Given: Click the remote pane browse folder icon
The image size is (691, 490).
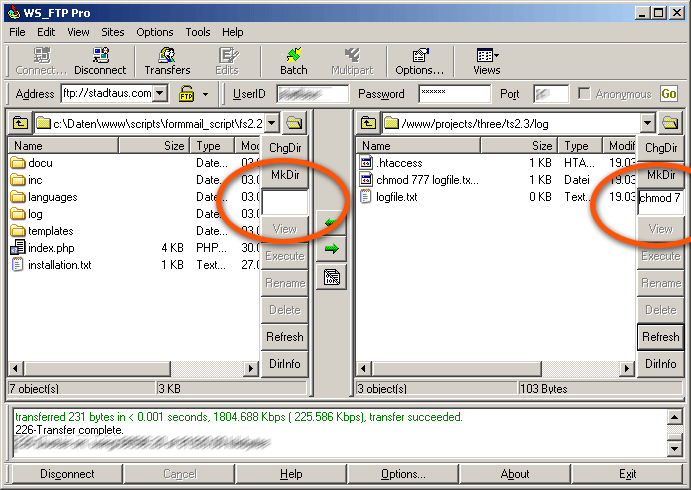Looking at the screenshot, I should 670,123.
